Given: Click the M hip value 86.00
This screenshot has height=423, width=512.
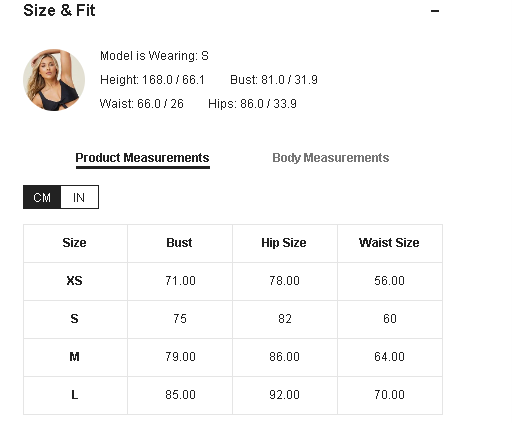Looking at the screenshot, I should click(x=284, y=357).
